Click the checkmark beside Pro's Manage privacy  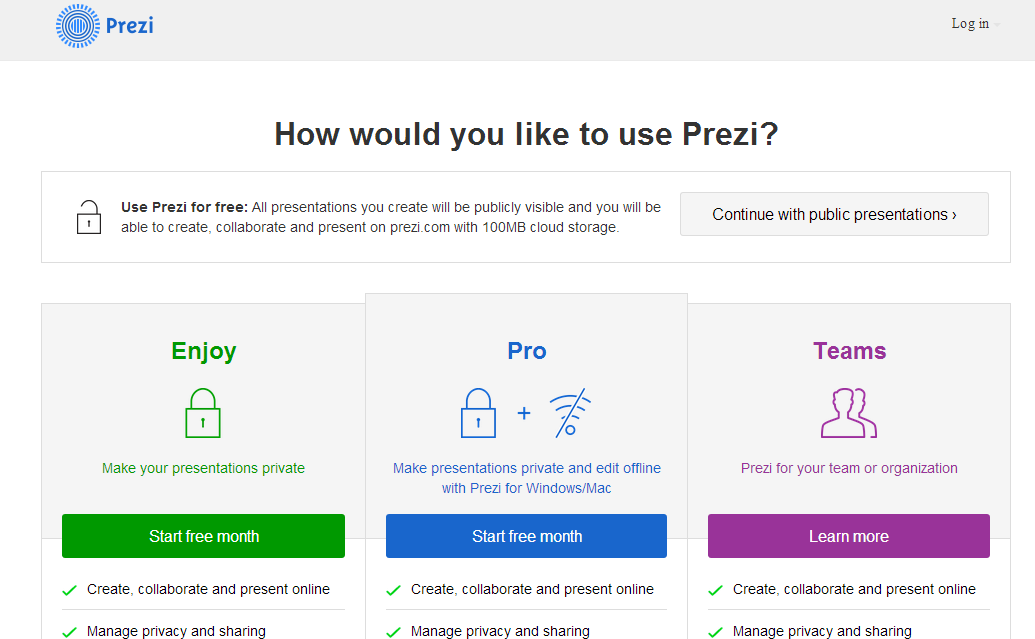click(x=394, y=632)
